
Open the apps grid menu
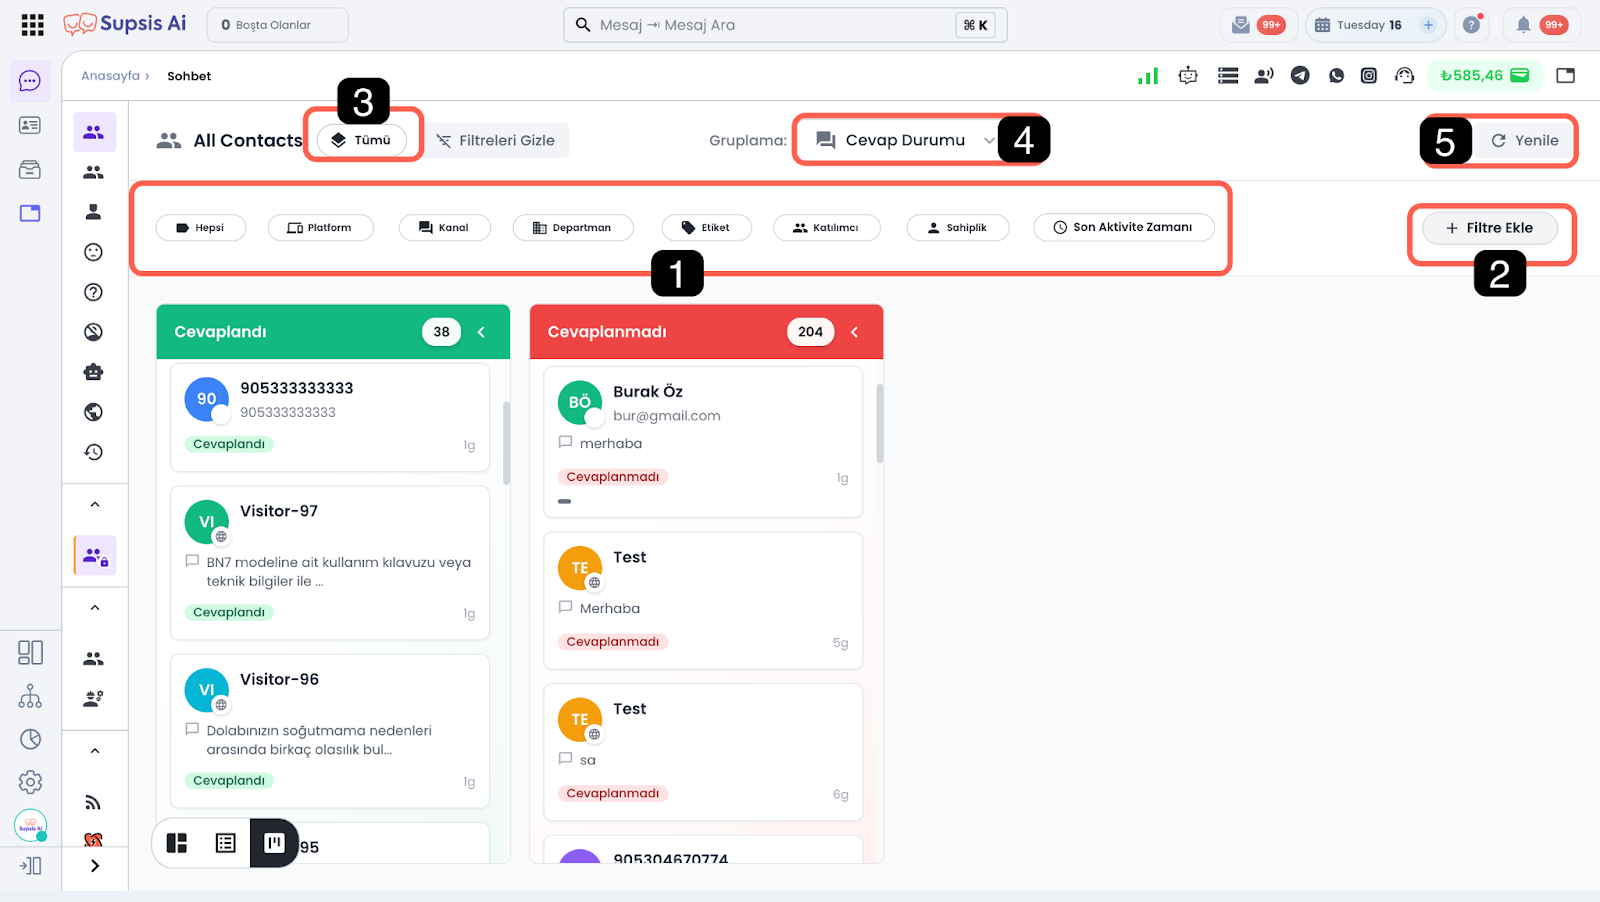(x=32, y=25)
